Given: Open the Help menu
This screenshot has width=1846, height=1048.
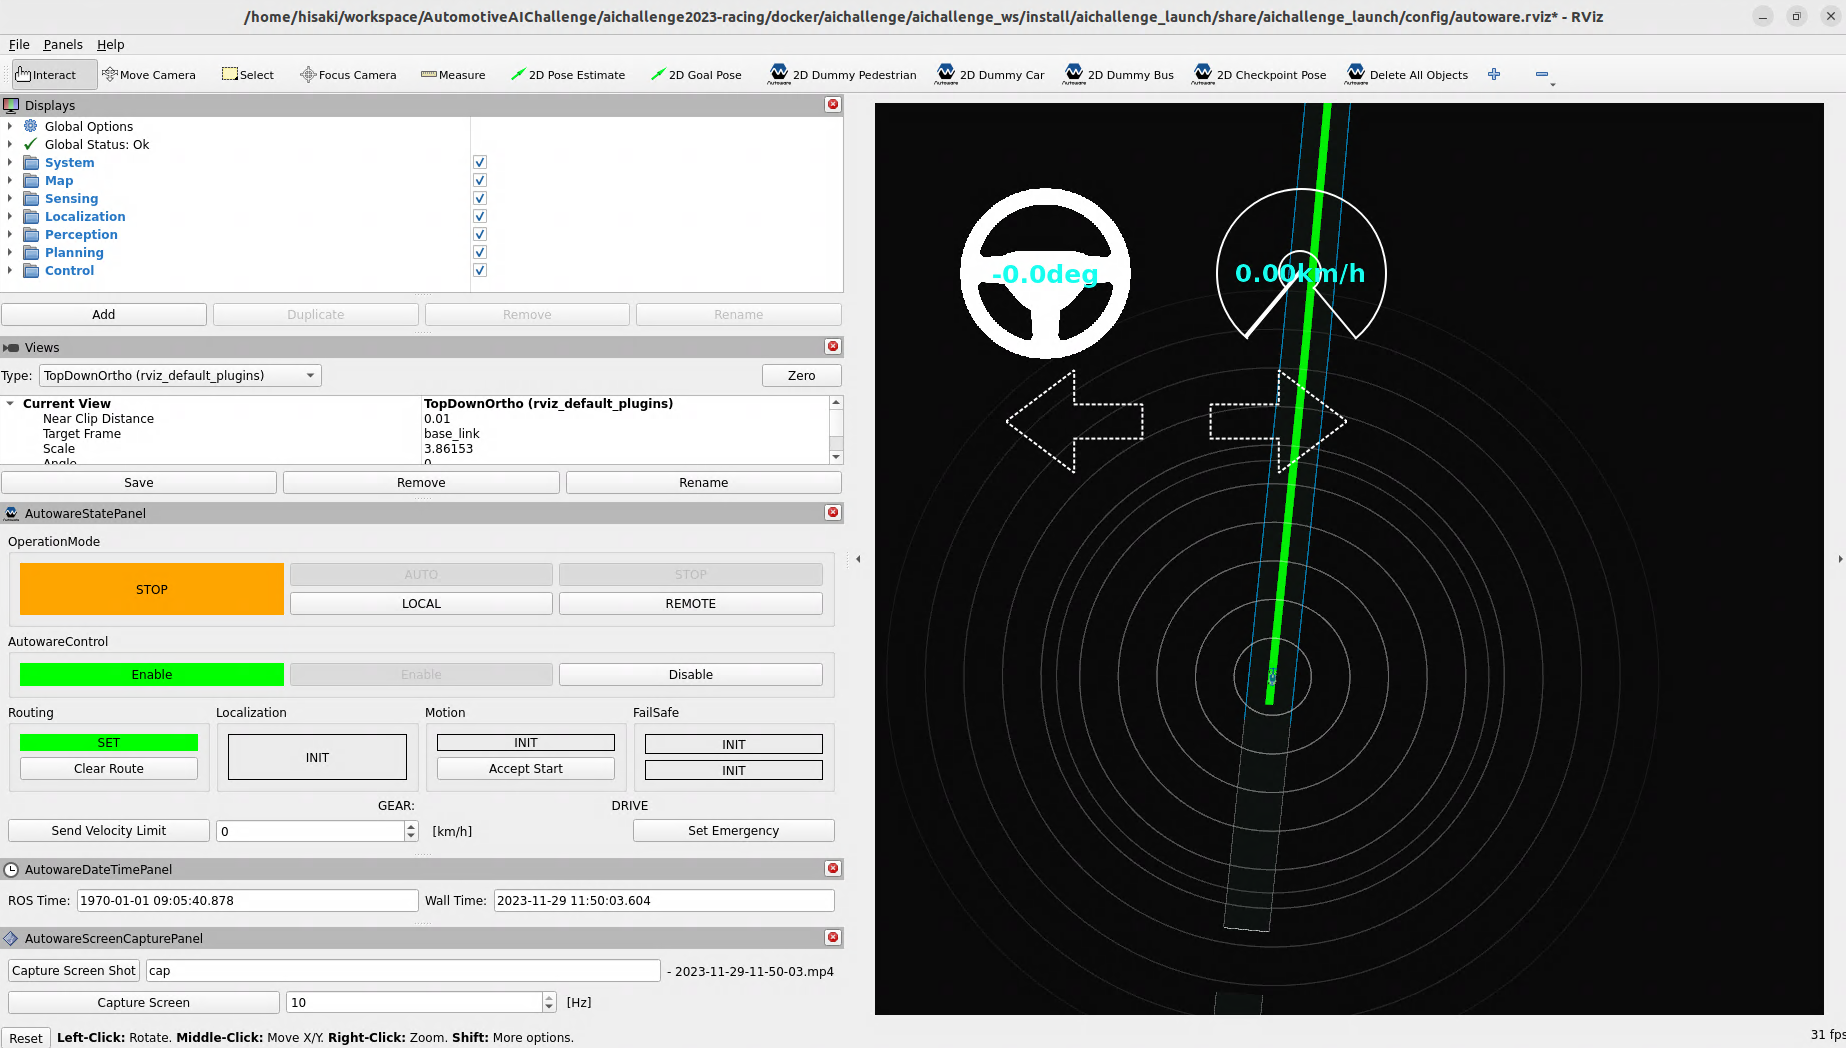Looking at the screenshot, I should [x=110, y=45].
